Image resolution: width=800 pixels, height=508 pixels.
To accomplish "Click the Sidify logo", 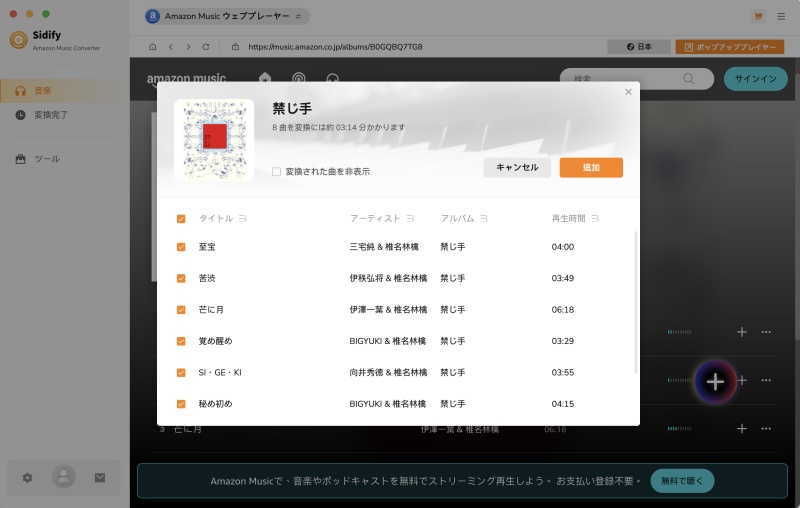I will point(18,40).
